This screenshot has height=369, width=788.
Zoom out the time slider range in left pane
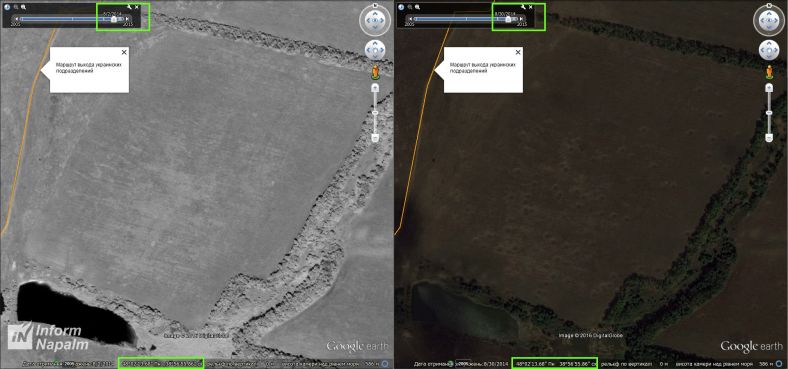[x=16, y=8]
